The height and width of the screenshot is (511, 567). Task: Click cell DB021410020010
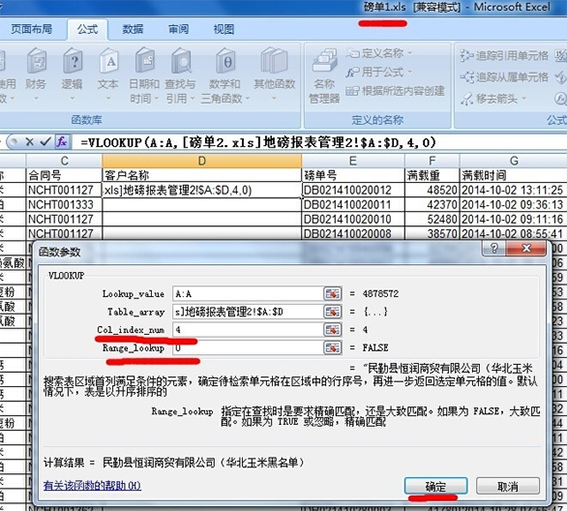(353, 219)
